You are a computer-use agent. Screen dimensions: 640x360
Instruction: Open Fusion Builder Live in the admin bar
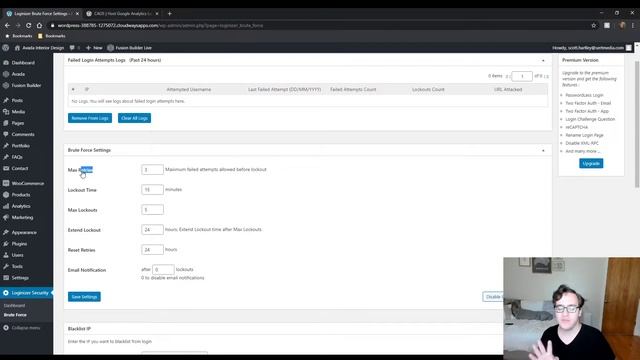pos(129,48)
